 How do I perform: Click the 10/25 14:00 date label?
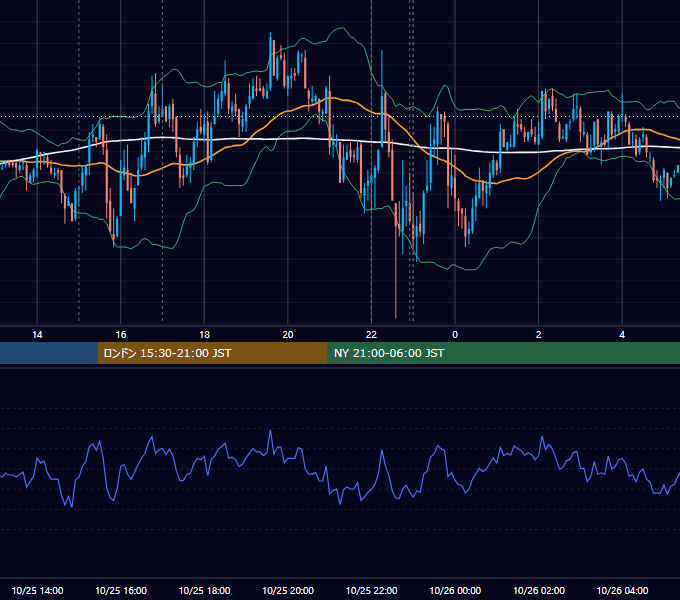pos(37,590)
